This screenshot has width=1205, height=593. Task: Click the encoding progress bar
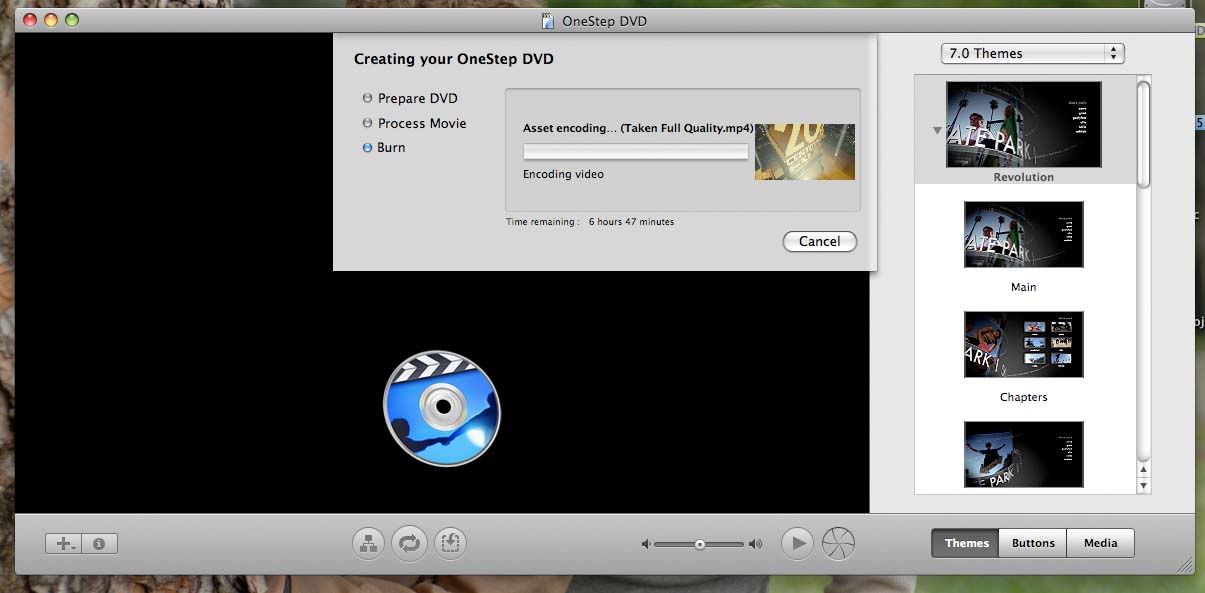pos(636,152)
